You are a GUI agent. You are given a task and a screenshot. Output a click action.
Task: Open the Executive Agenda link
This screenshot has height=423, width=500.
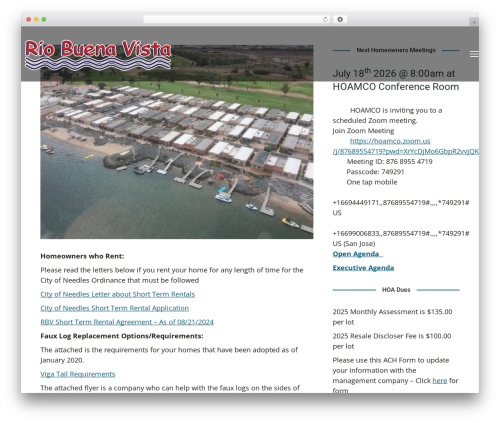[363, 268]
